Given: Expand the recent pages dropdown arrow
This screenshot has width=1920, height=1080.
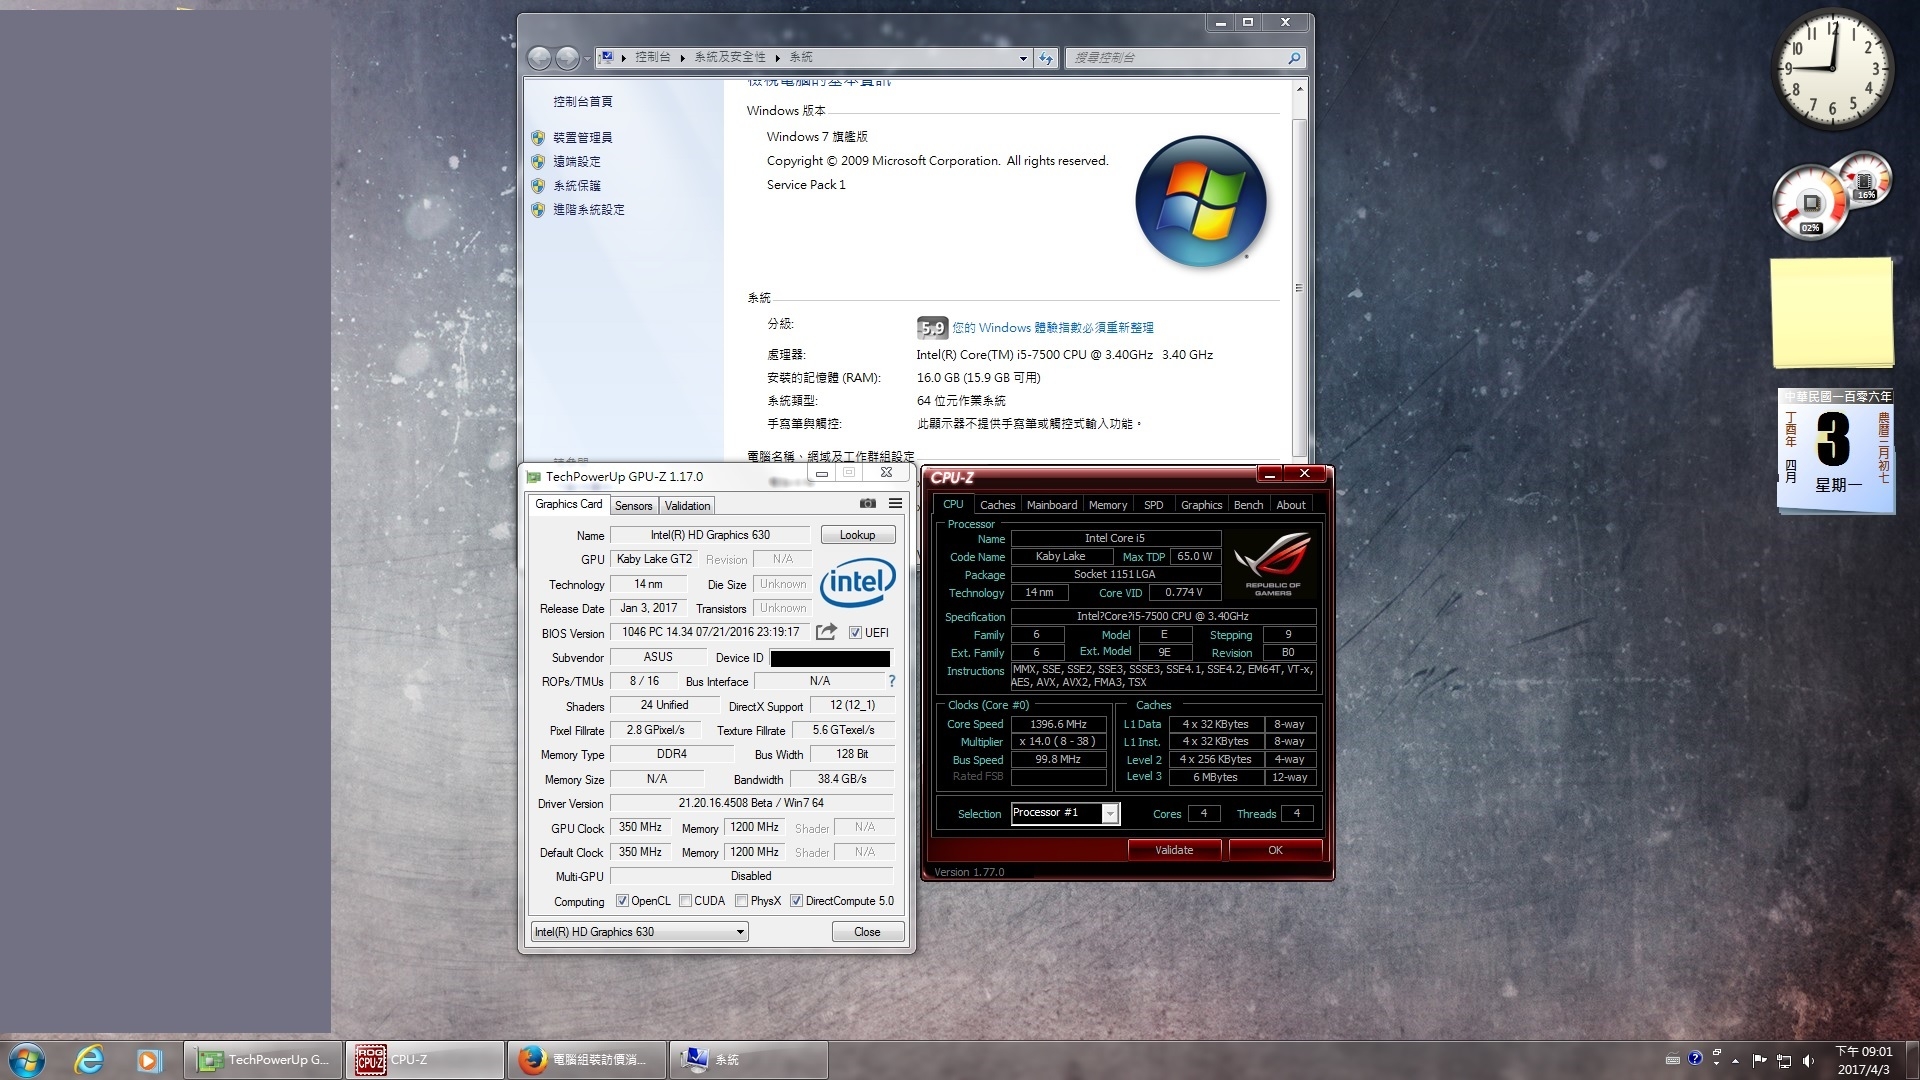Looking at the screenshot, I should pos(587,59).
